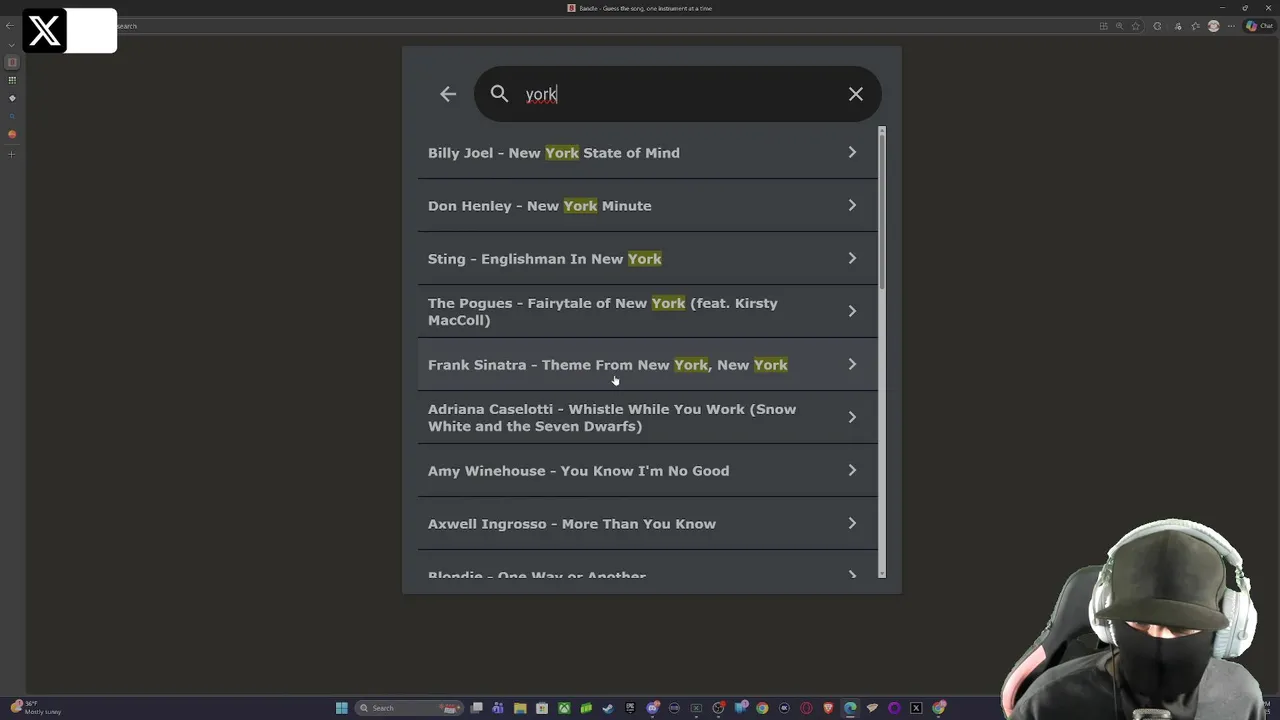Open the zoom magnifier in the address bar
This screenshot has width=1280, height=720.
[x=1119, y=26]
